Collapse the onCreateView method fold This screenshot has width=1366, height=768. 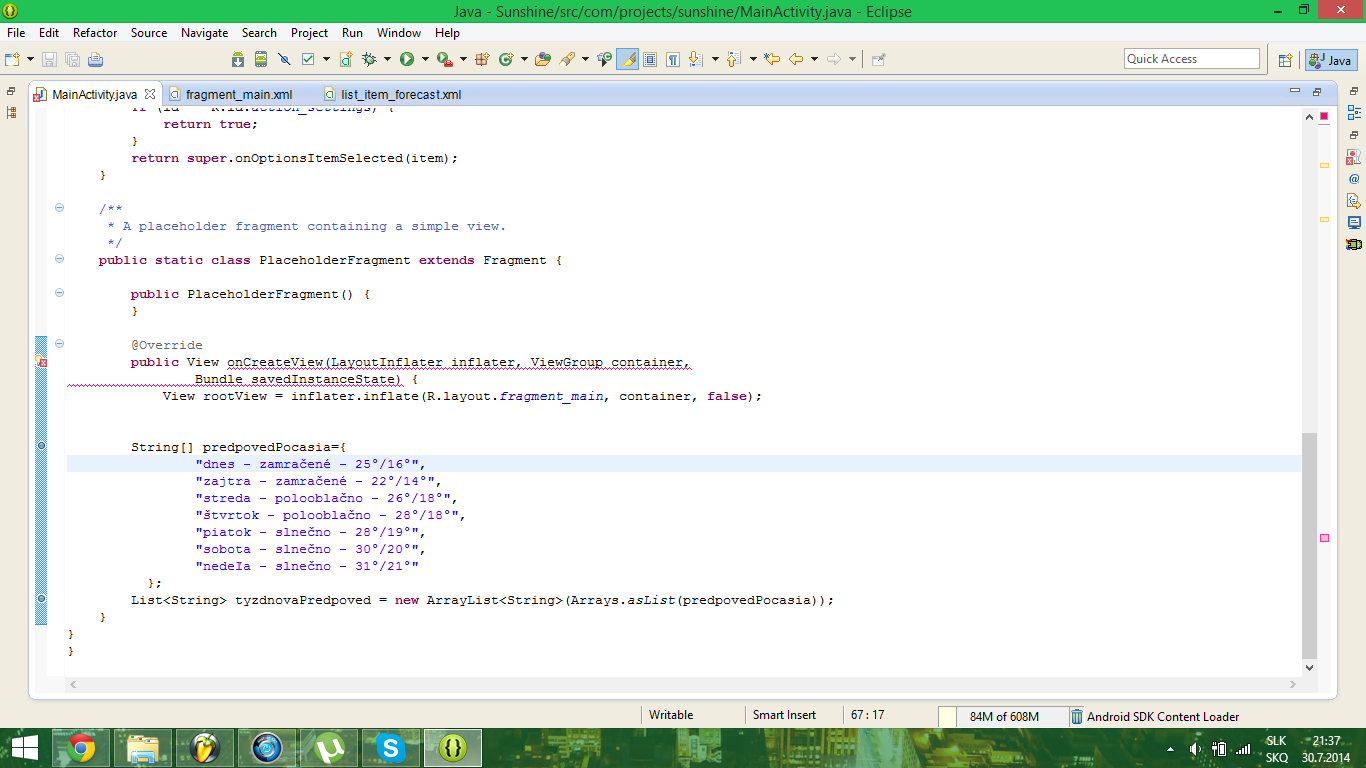pos(59,344)
